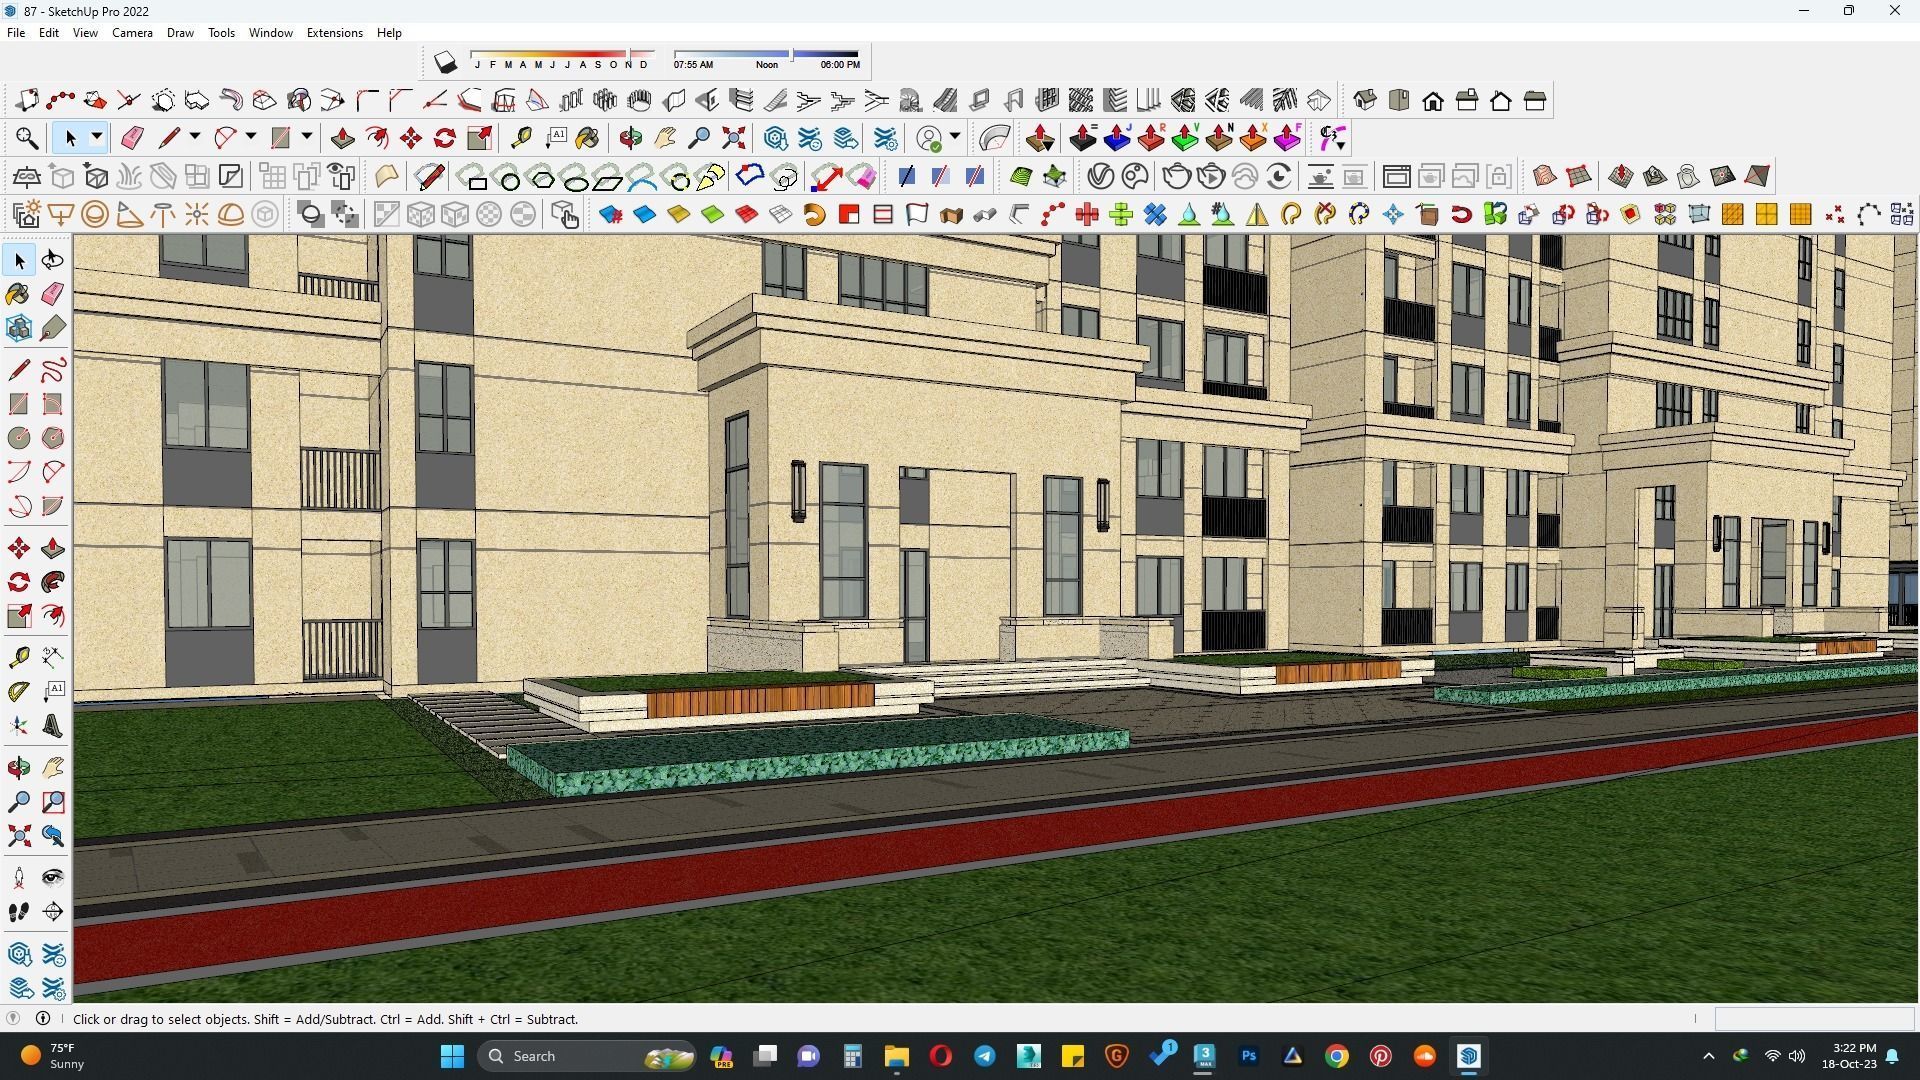Click the Round Push Pull R icon

[x=1151, y=138]
